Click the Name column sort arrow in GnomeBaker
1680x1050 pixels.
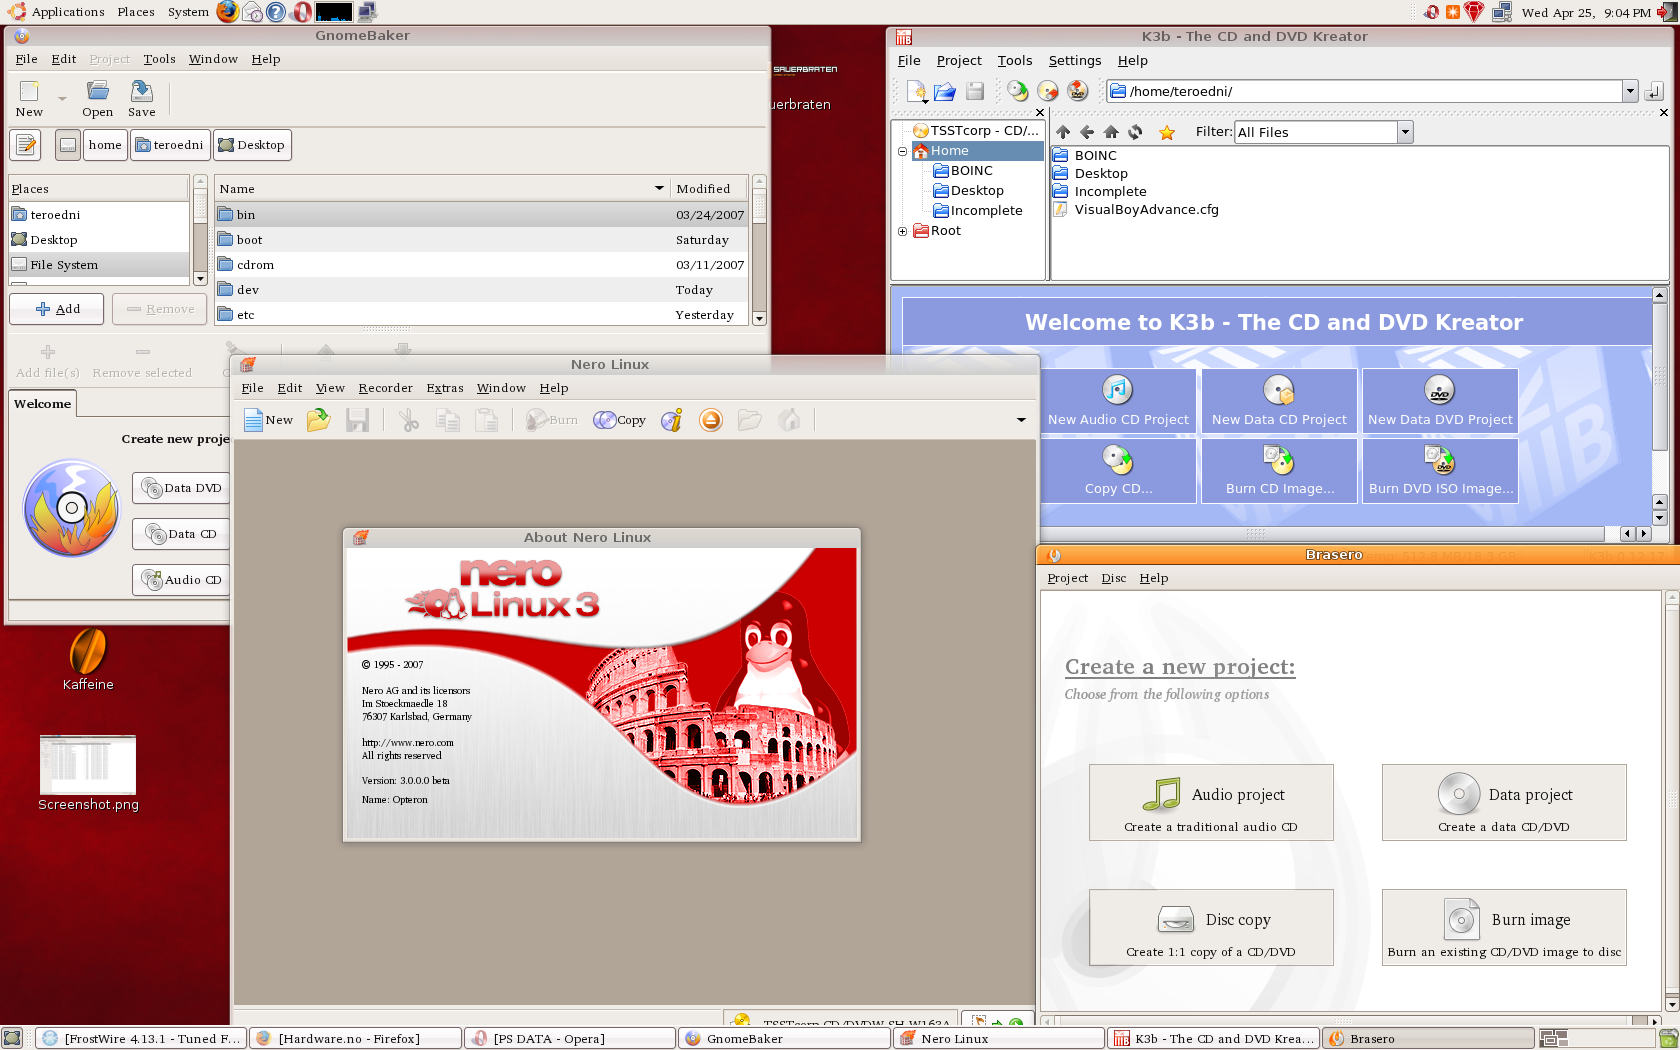click(x=659, y=188)
